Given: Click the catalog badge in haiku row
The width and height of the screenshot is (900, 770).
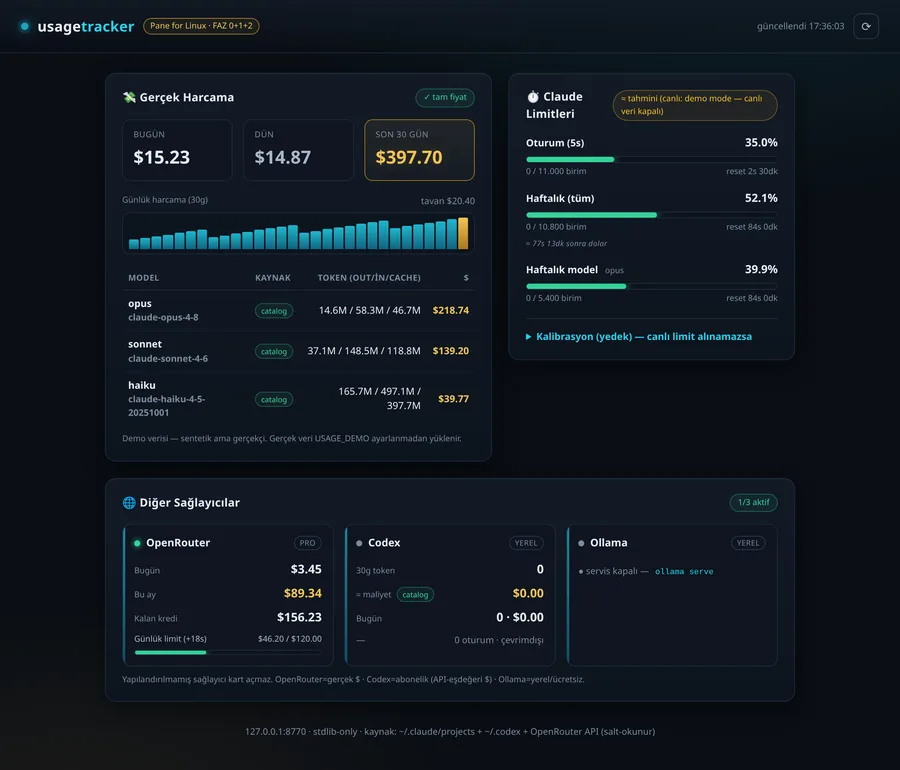Looking at the screenshot, I should pos(274,399).
